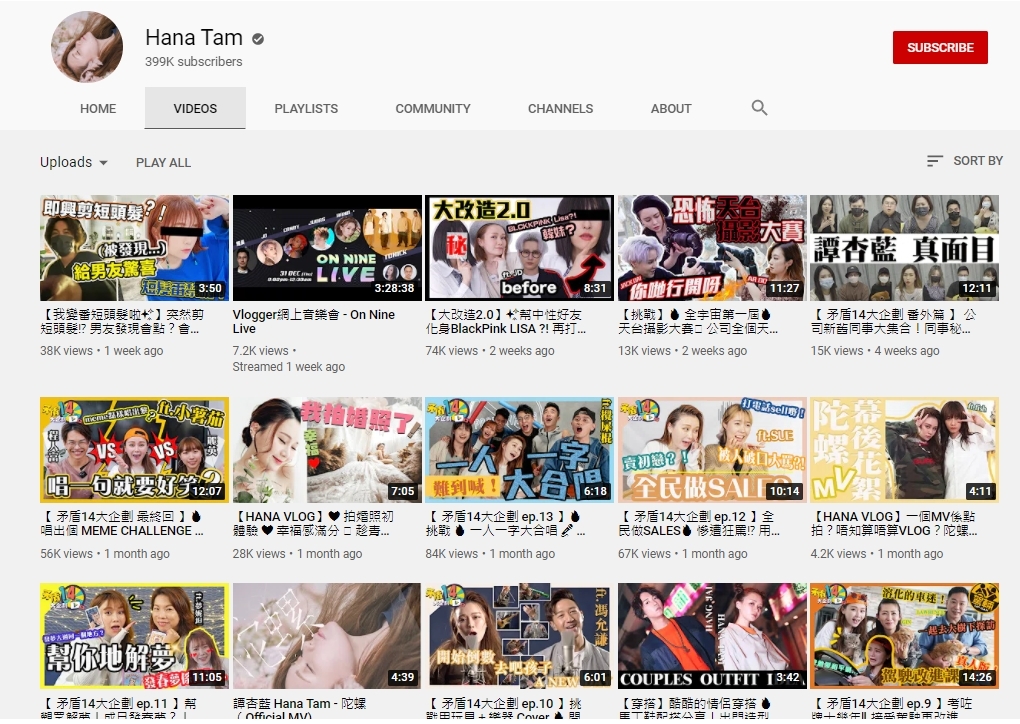This screenshot has width=1020, height=724.
Task: Open the About tab
Action: click(x=671, y=108)
